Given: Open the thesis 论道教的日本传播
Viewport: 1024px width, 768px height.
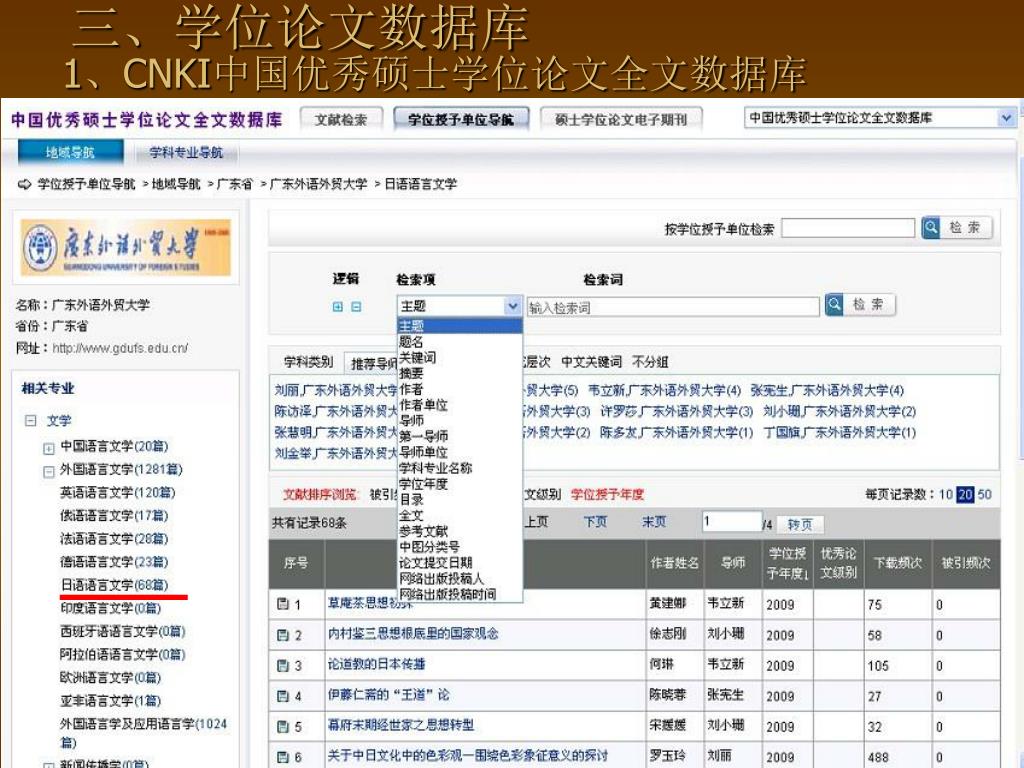Looking at the screenshot, I should (x=376, y=664).
